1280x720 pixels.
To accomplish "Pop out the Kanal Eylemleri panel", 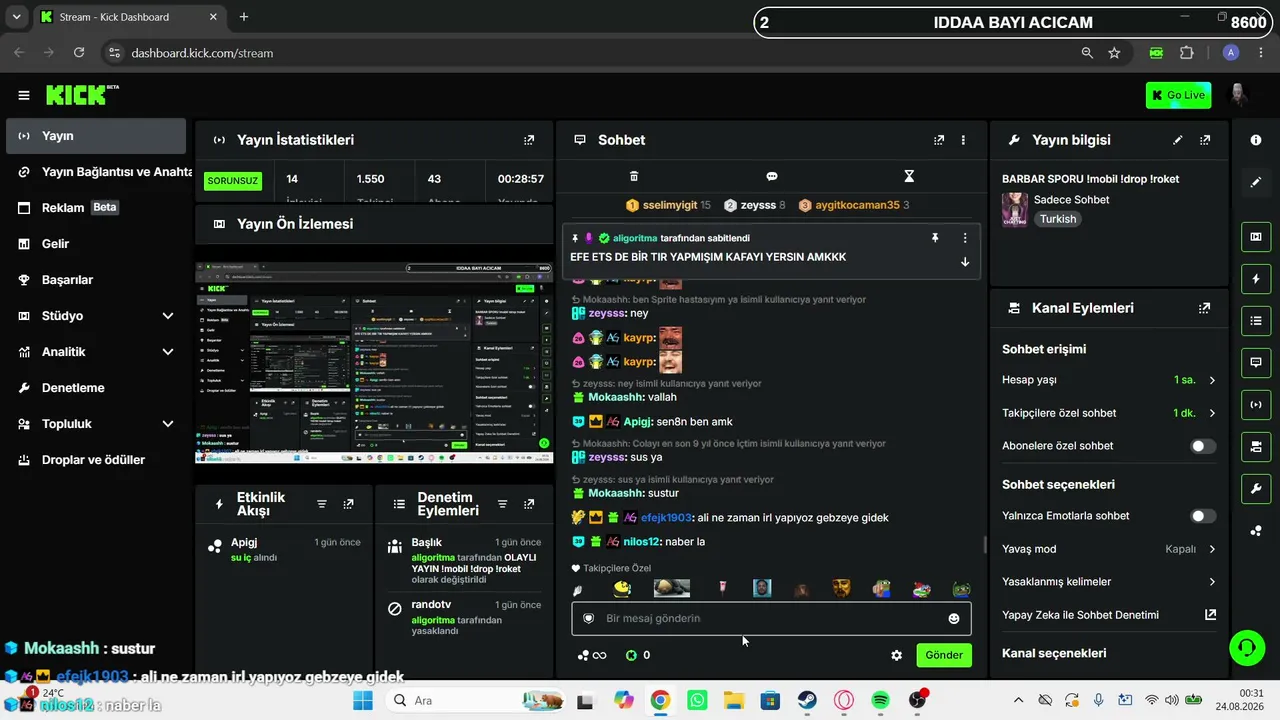I will (x=1205, y=308).
